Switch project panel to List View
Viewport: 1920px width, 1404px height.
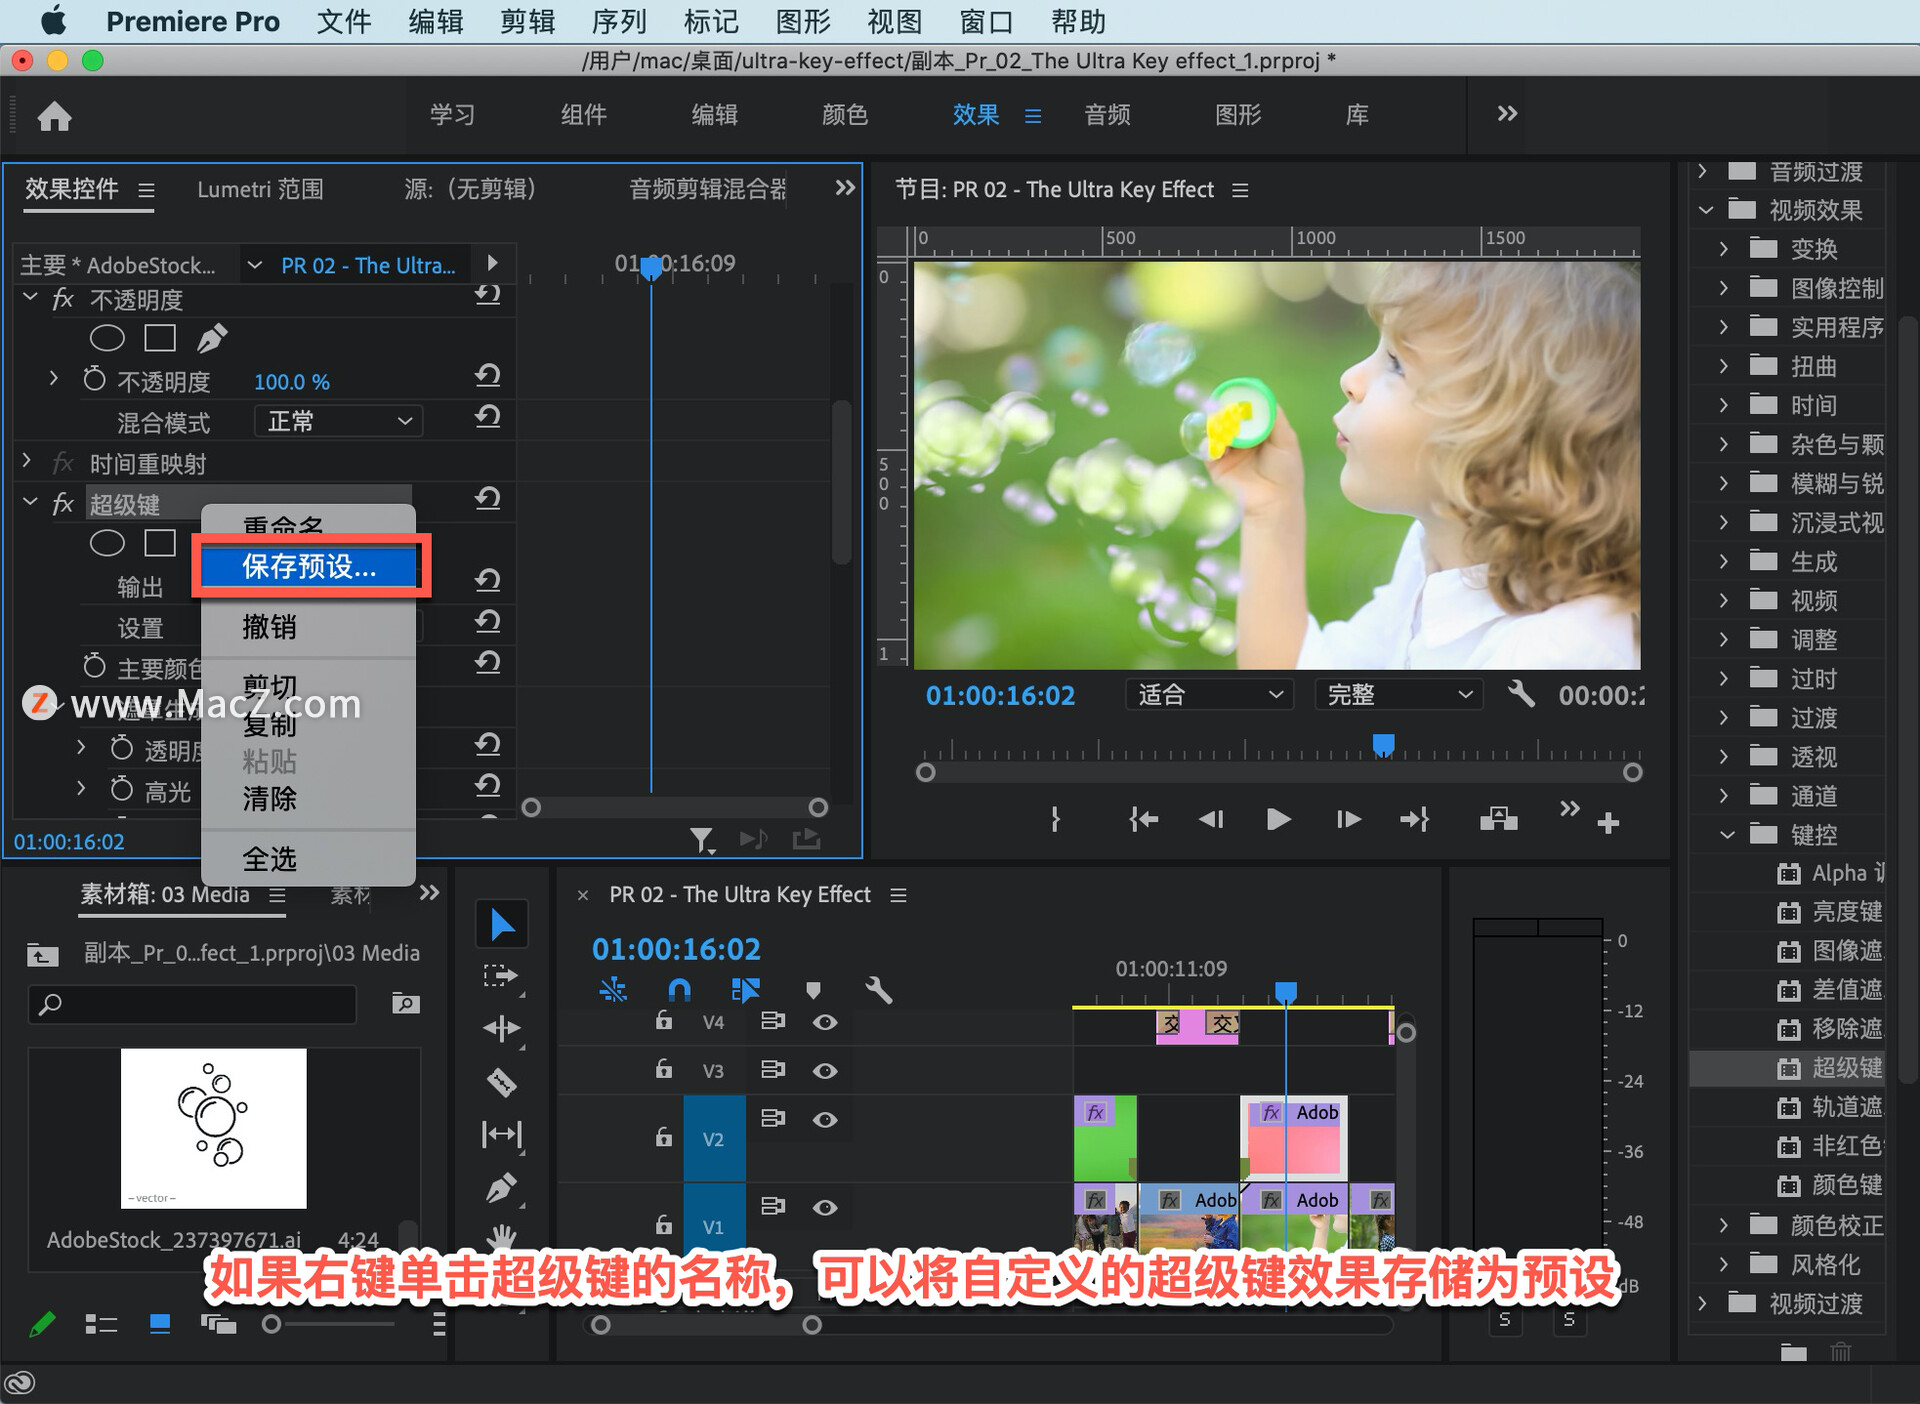[x=101, y=1324]
